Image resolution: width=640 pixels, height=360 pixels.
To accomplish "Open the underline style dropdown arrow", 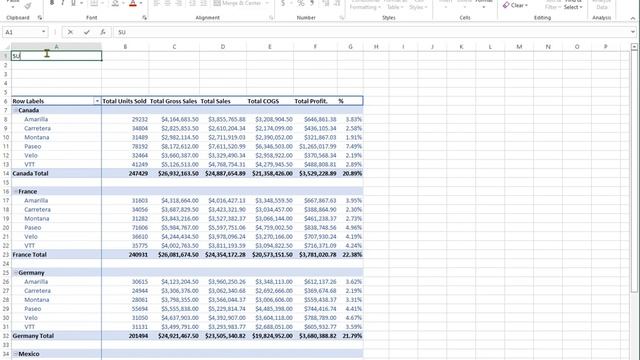I will click(x=82, y=3).
